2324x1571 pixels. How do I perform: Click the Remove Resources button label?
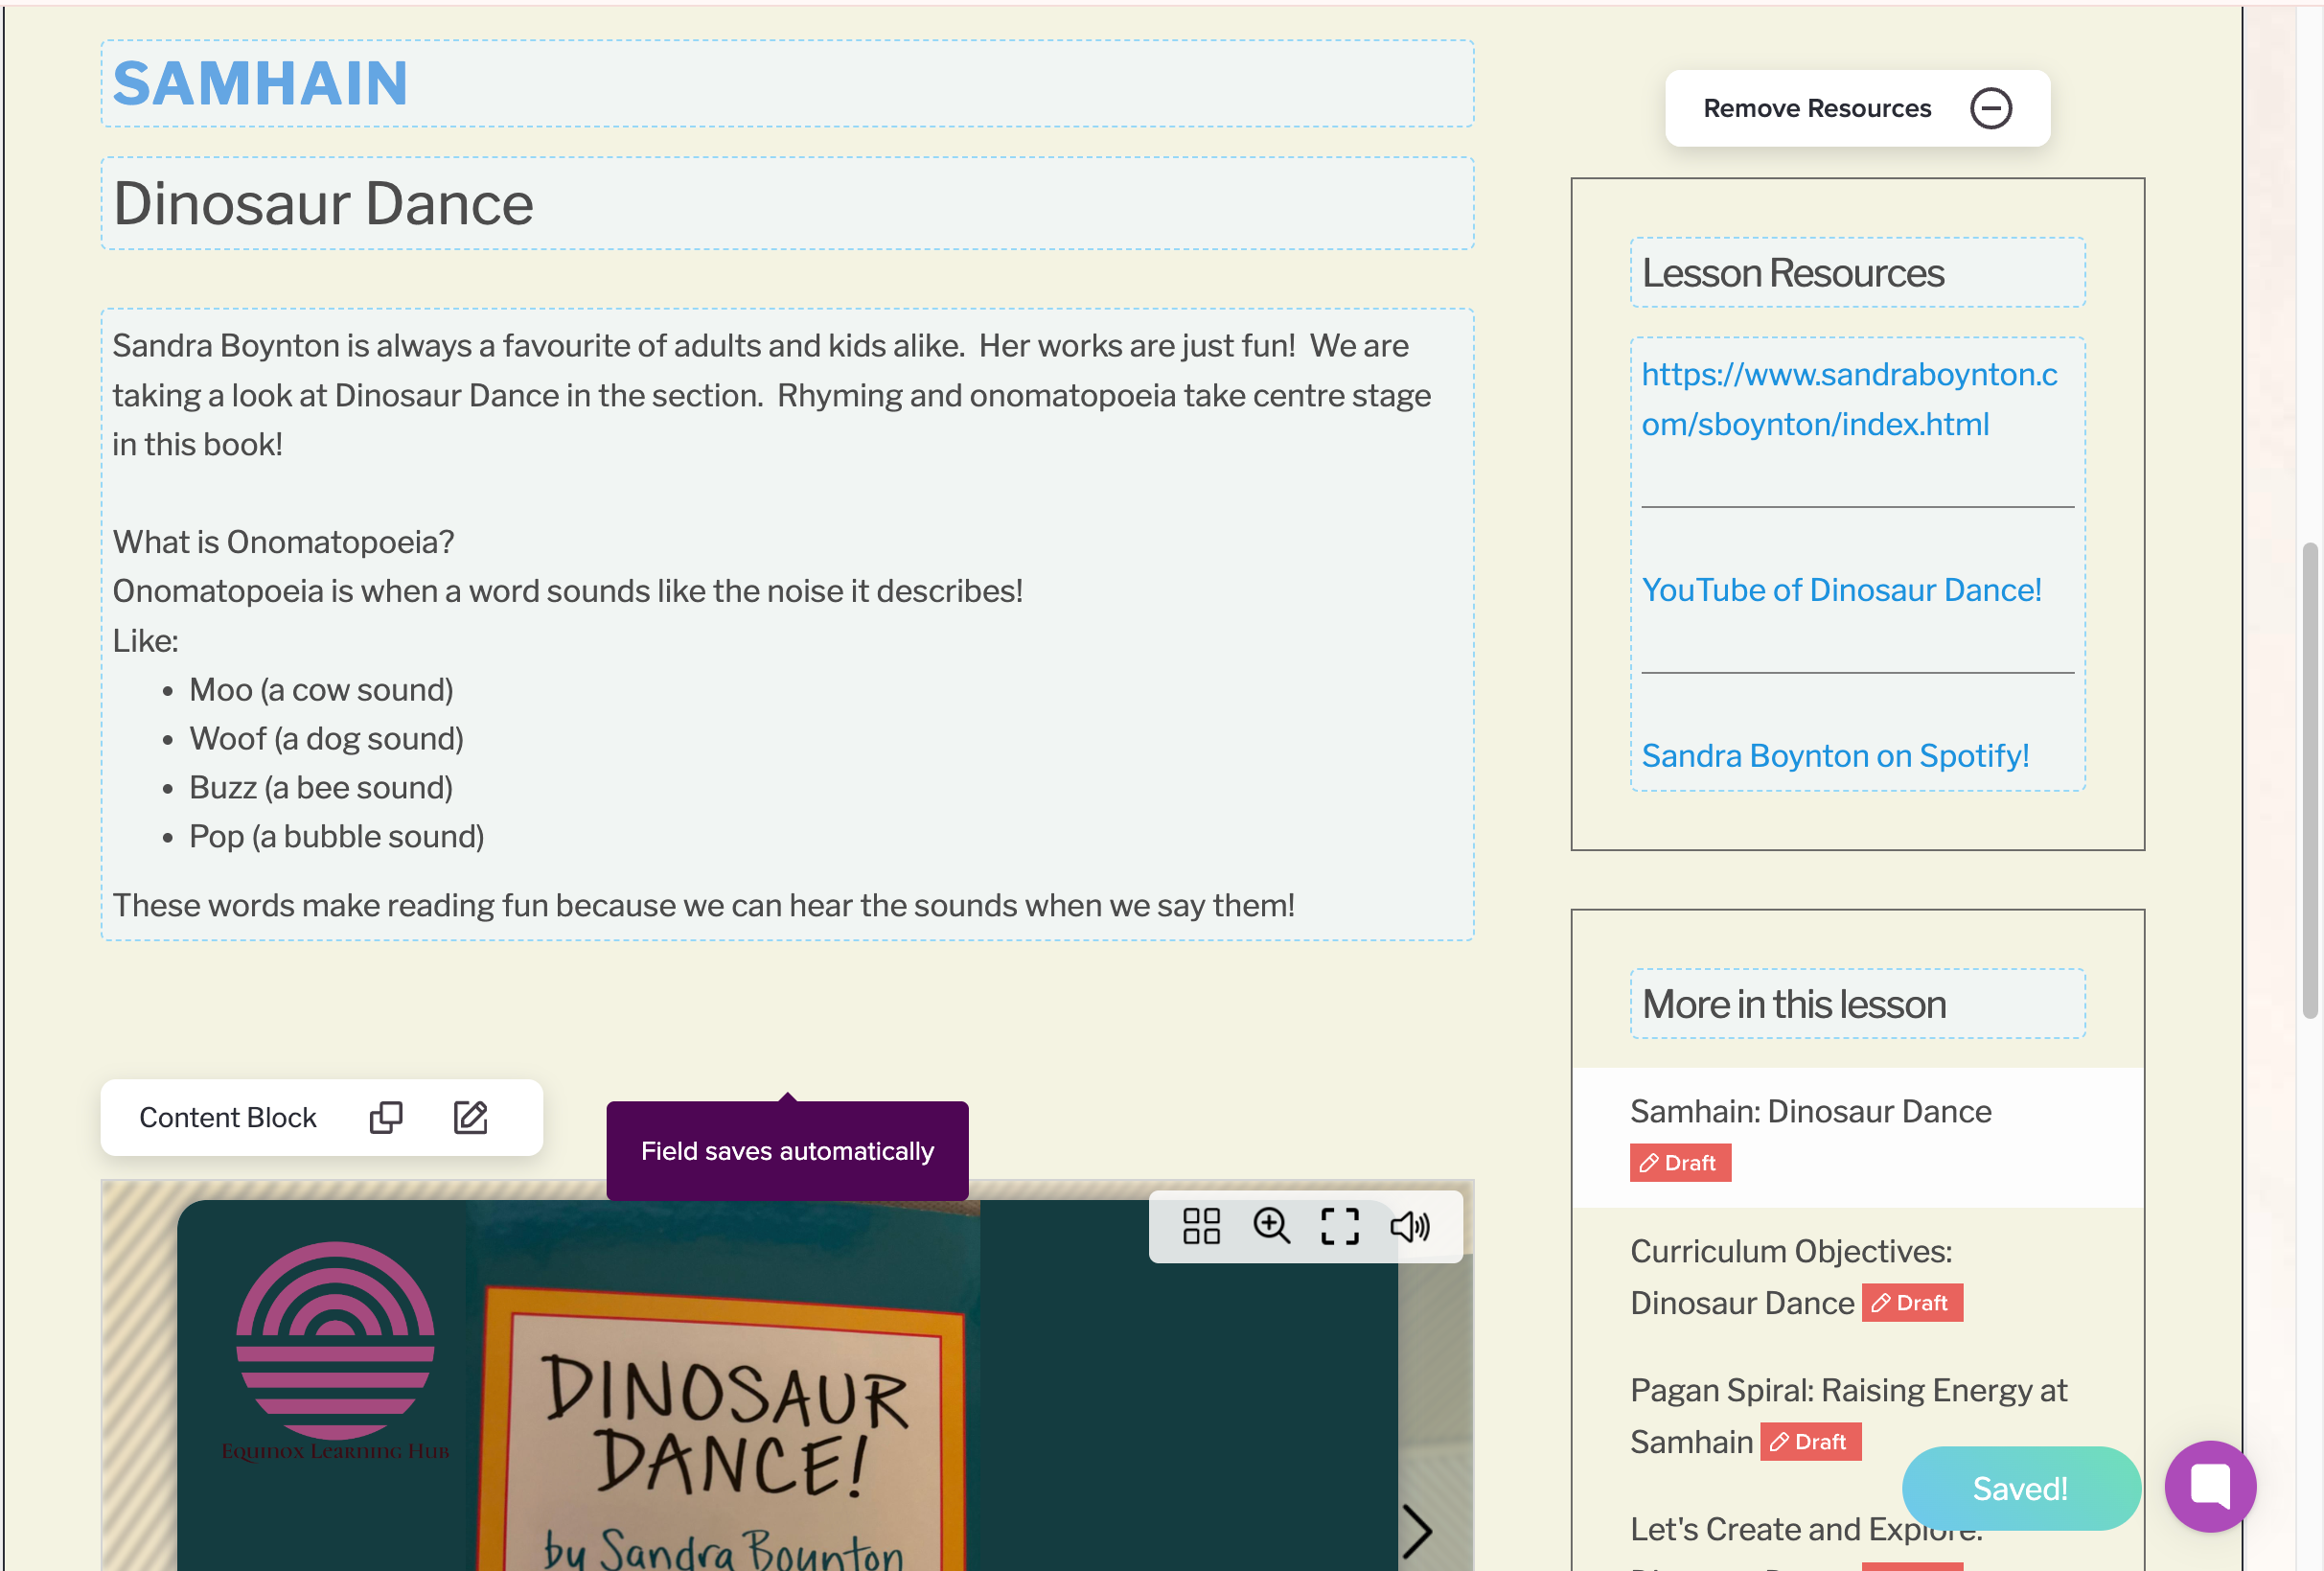1817,108
